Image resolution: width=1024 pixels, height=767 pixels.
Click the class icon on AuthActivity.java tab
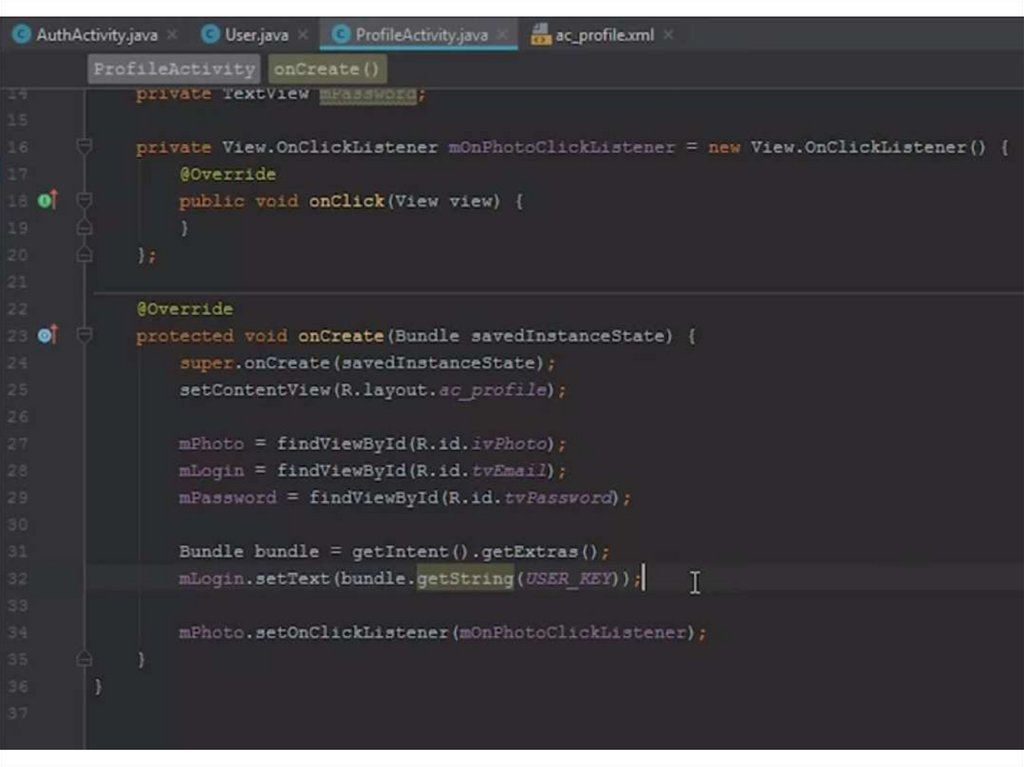pos(21,35)
